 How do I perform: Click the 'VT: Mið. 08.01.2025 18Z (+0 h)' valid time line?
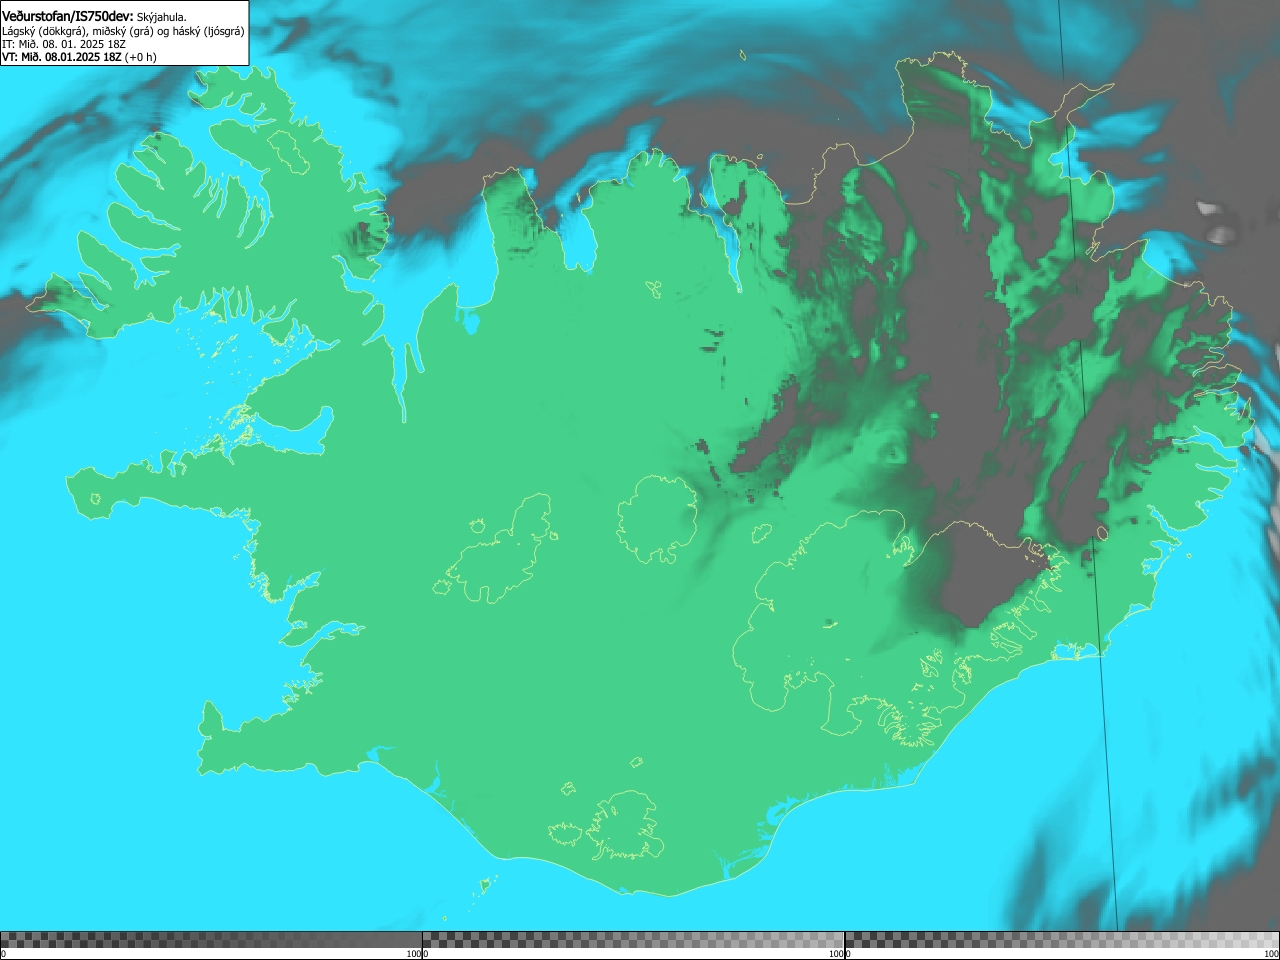(79, 57)
